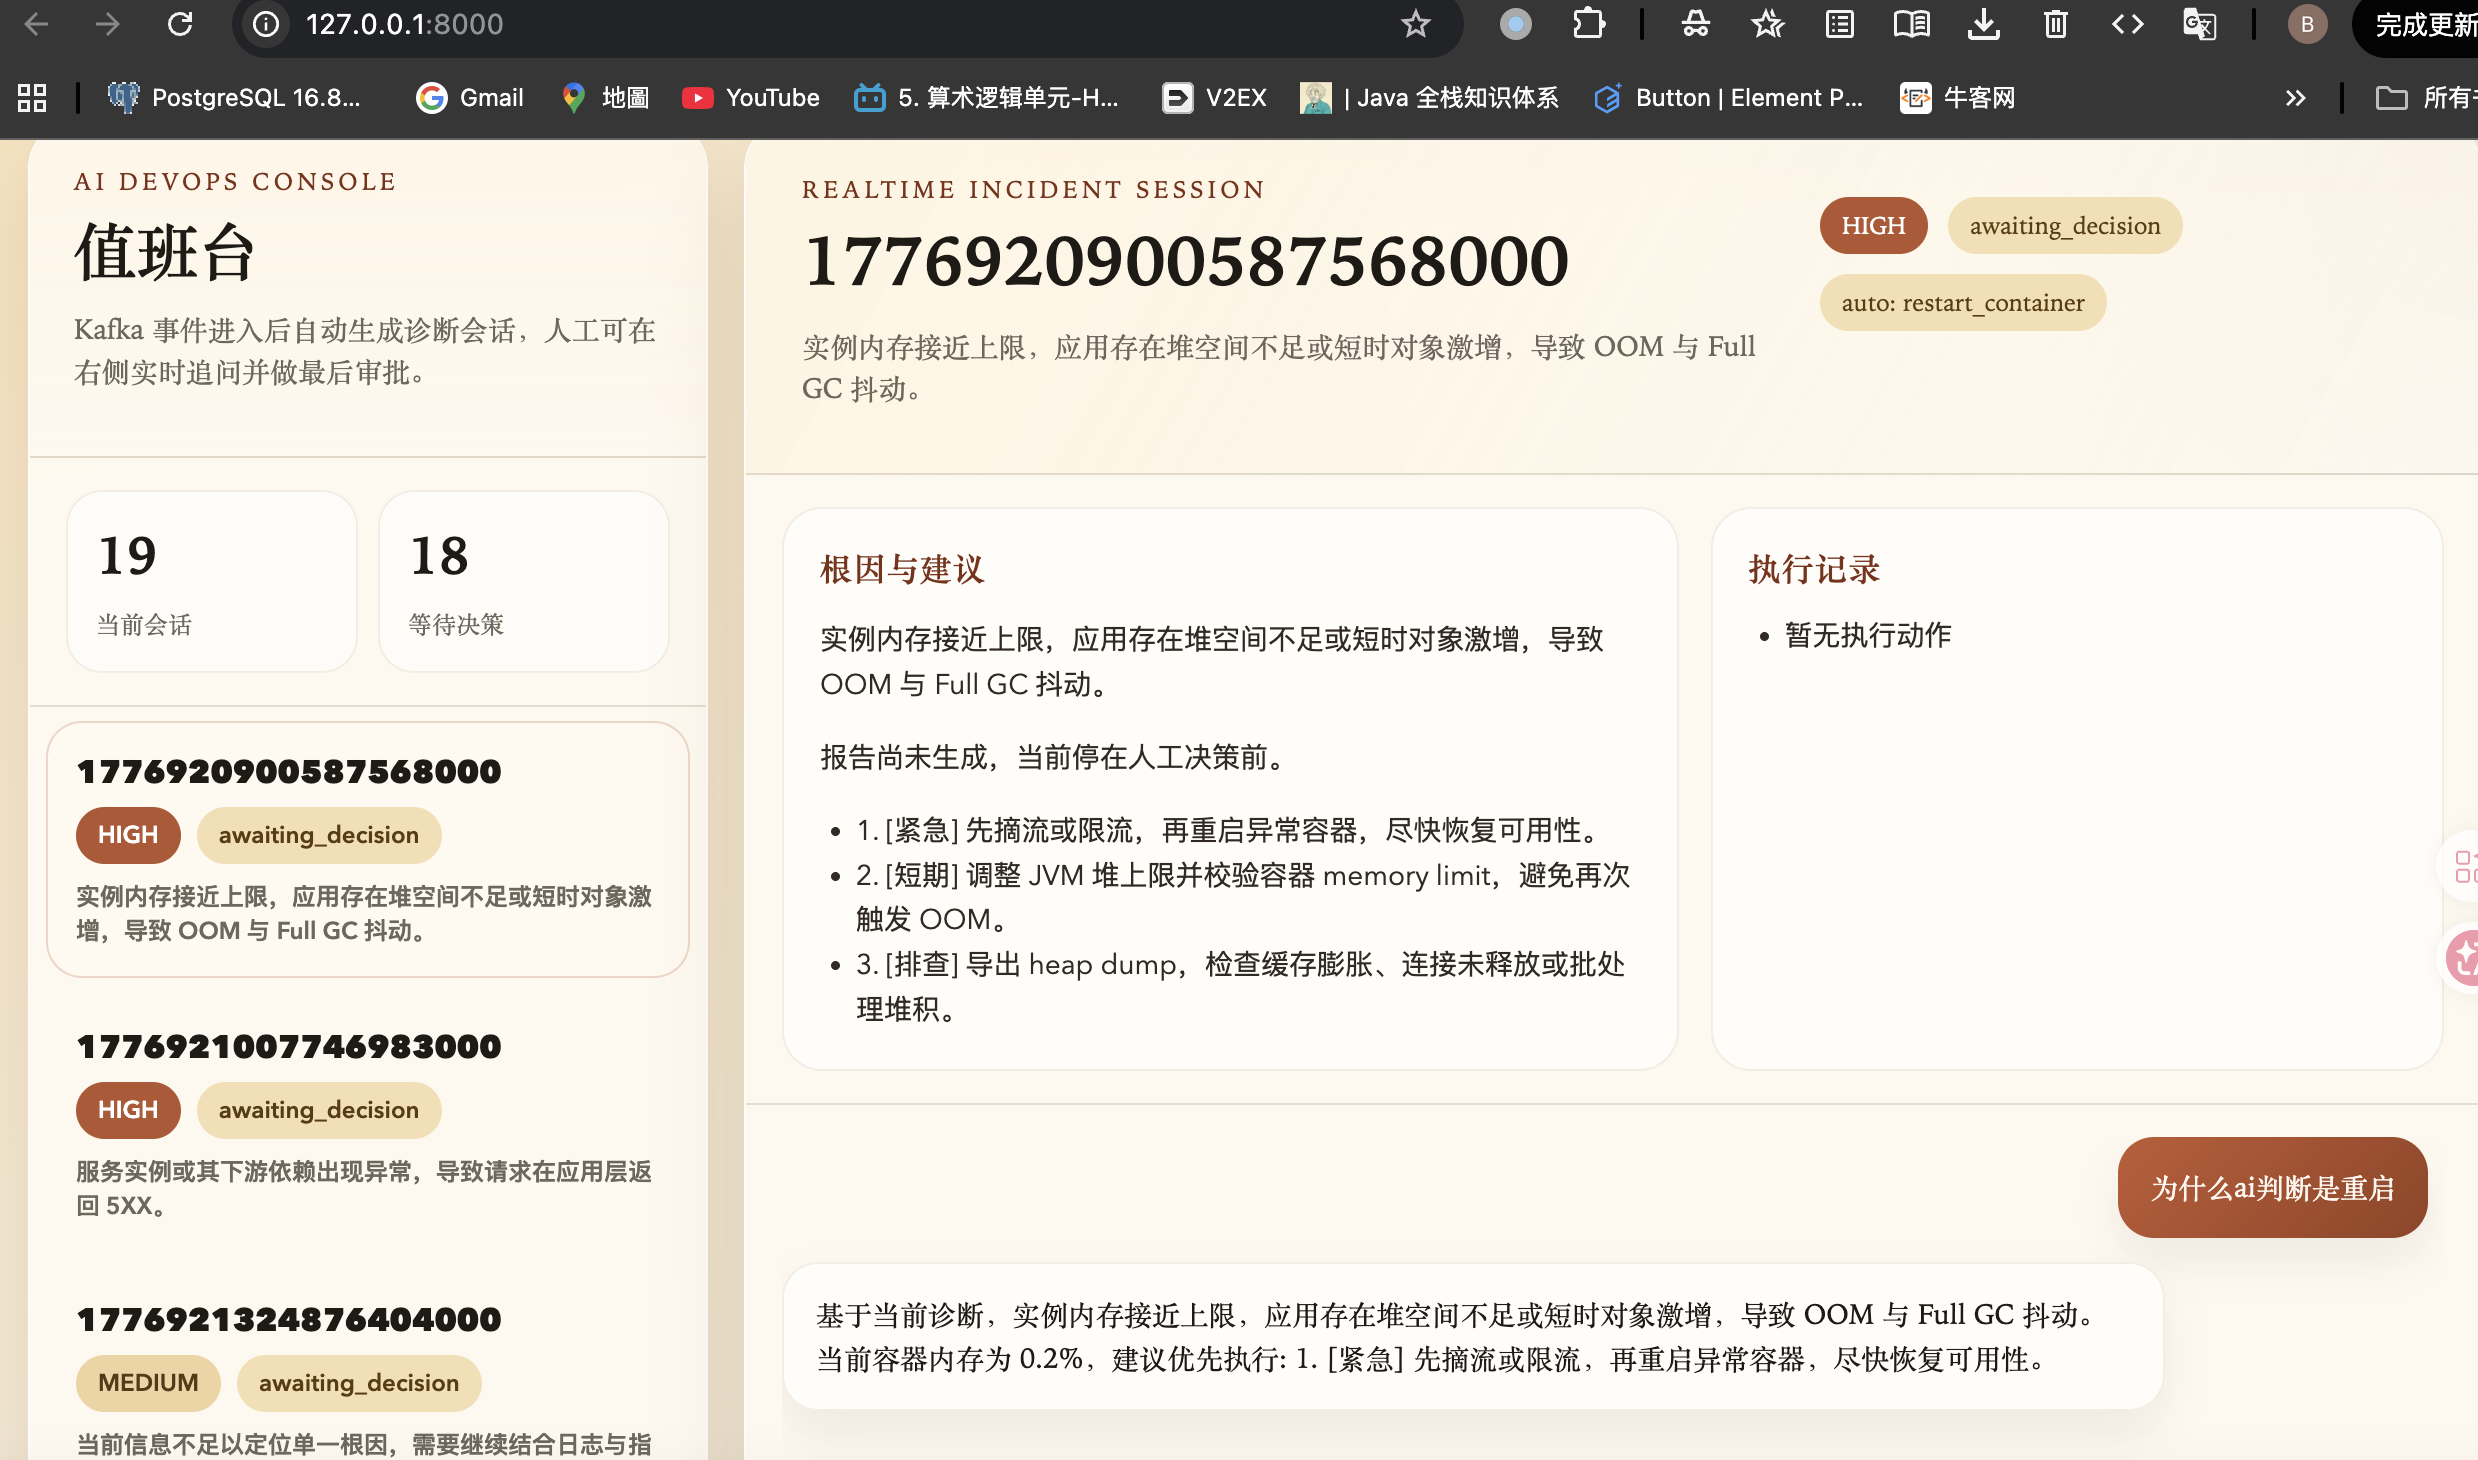Open the Gmail bookmark

tap(470, 97)
